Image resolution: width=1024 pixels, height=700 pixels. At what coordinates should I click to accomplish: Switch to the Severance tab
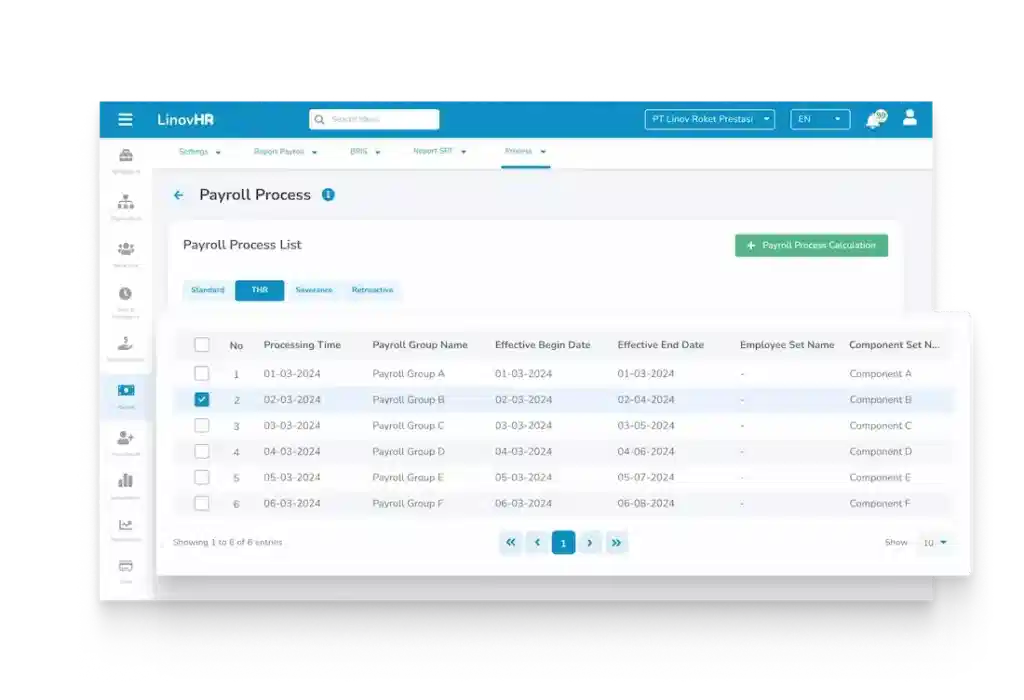pyautogui.click(x=313, y=290)
